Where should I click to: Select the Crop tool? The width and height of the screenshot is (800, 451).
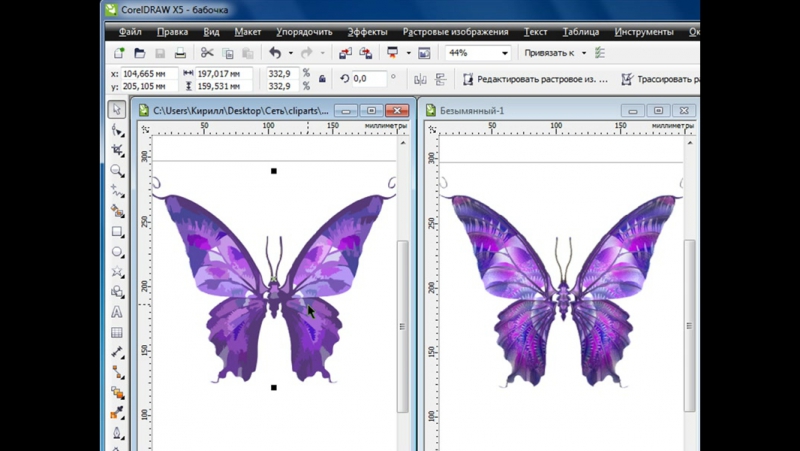117,151
